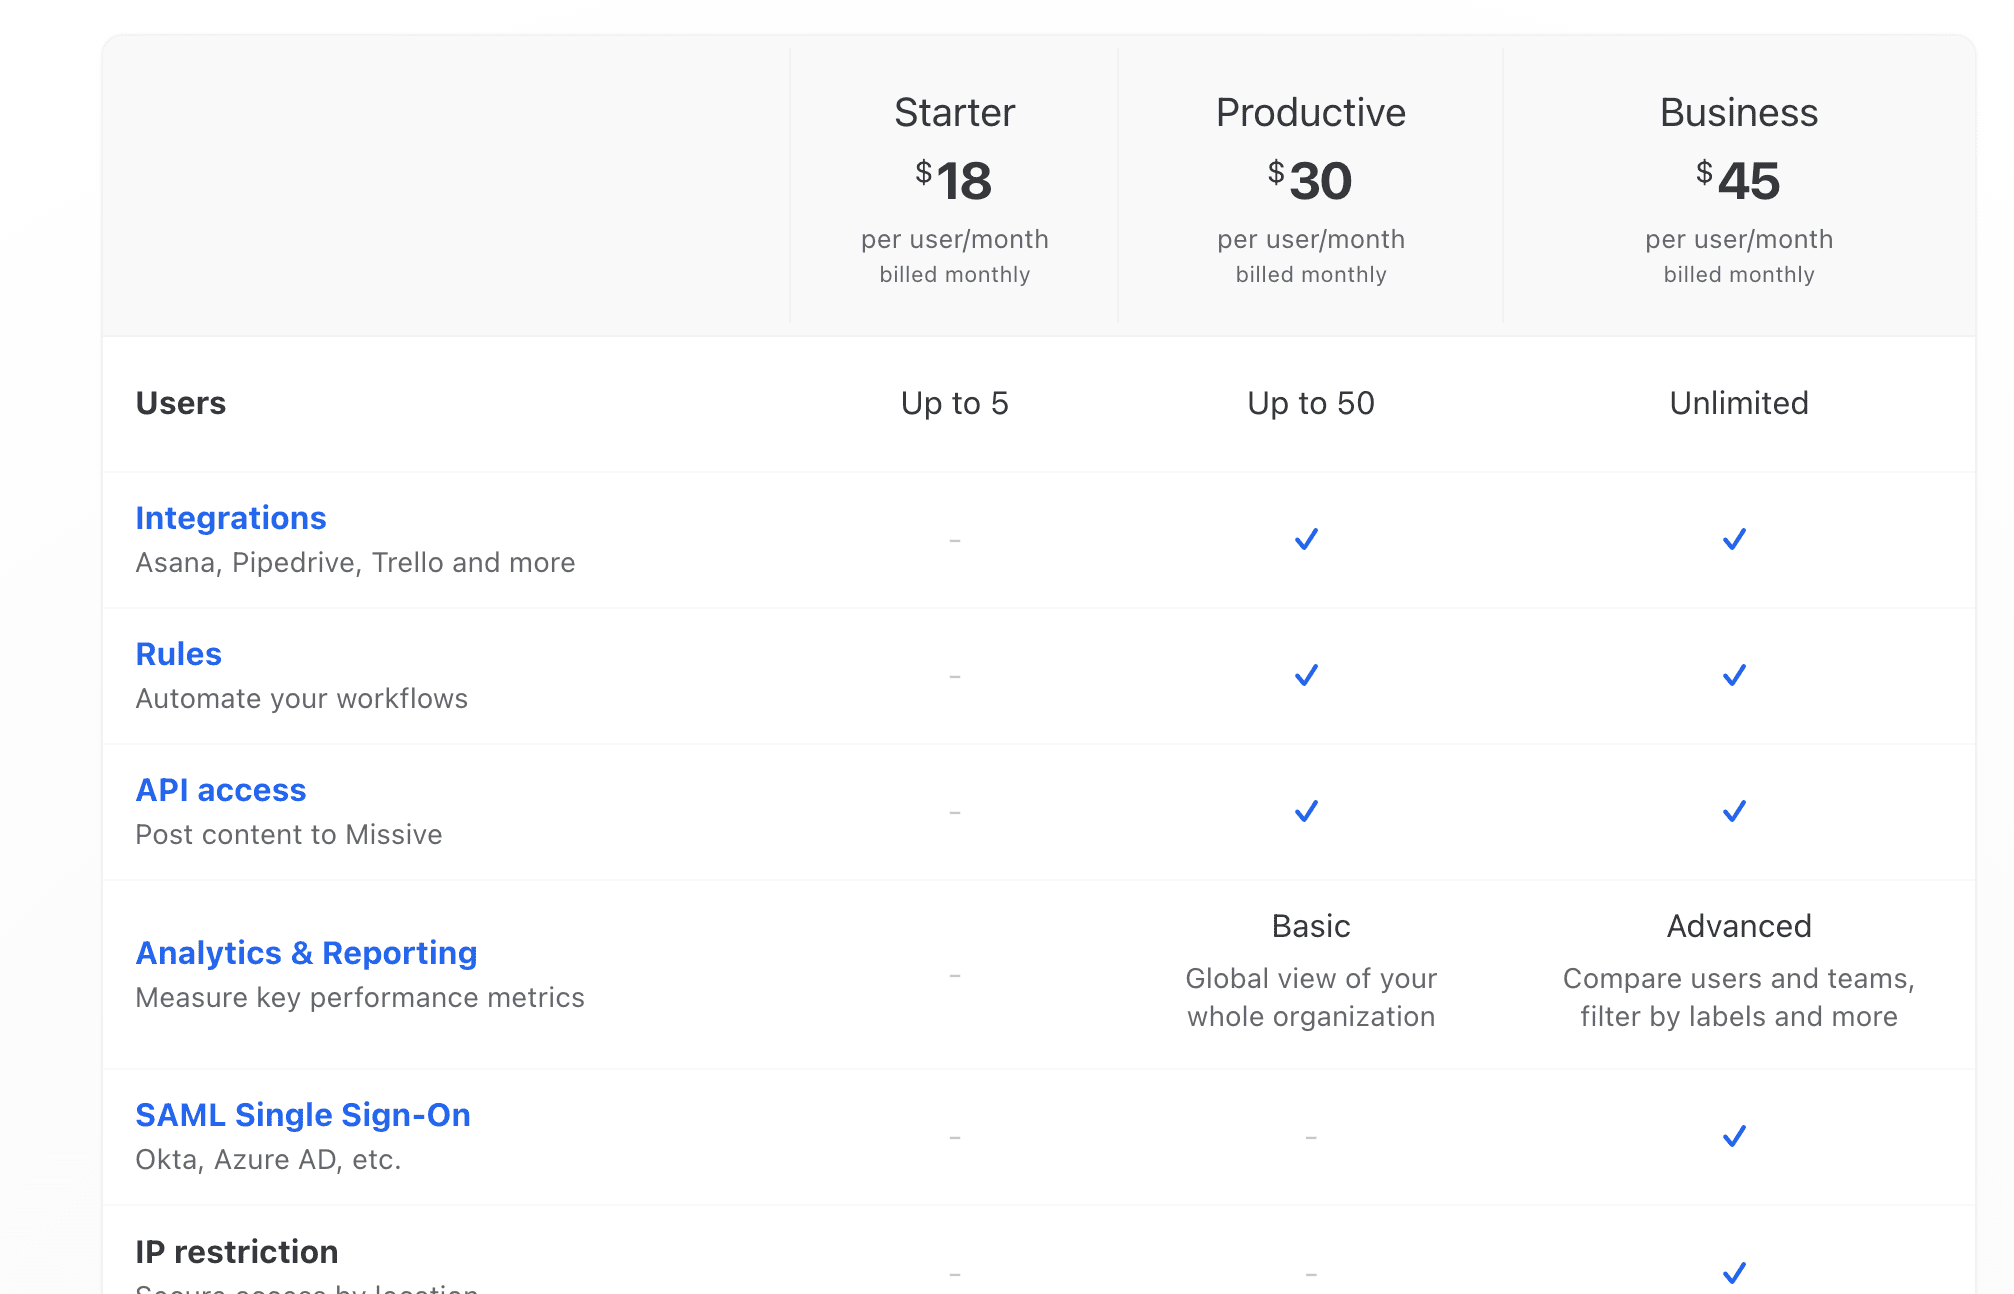Screen dimensions: 2014x1294
Task: Open the Analytics & Reporting link
Action: click(306, 952)
